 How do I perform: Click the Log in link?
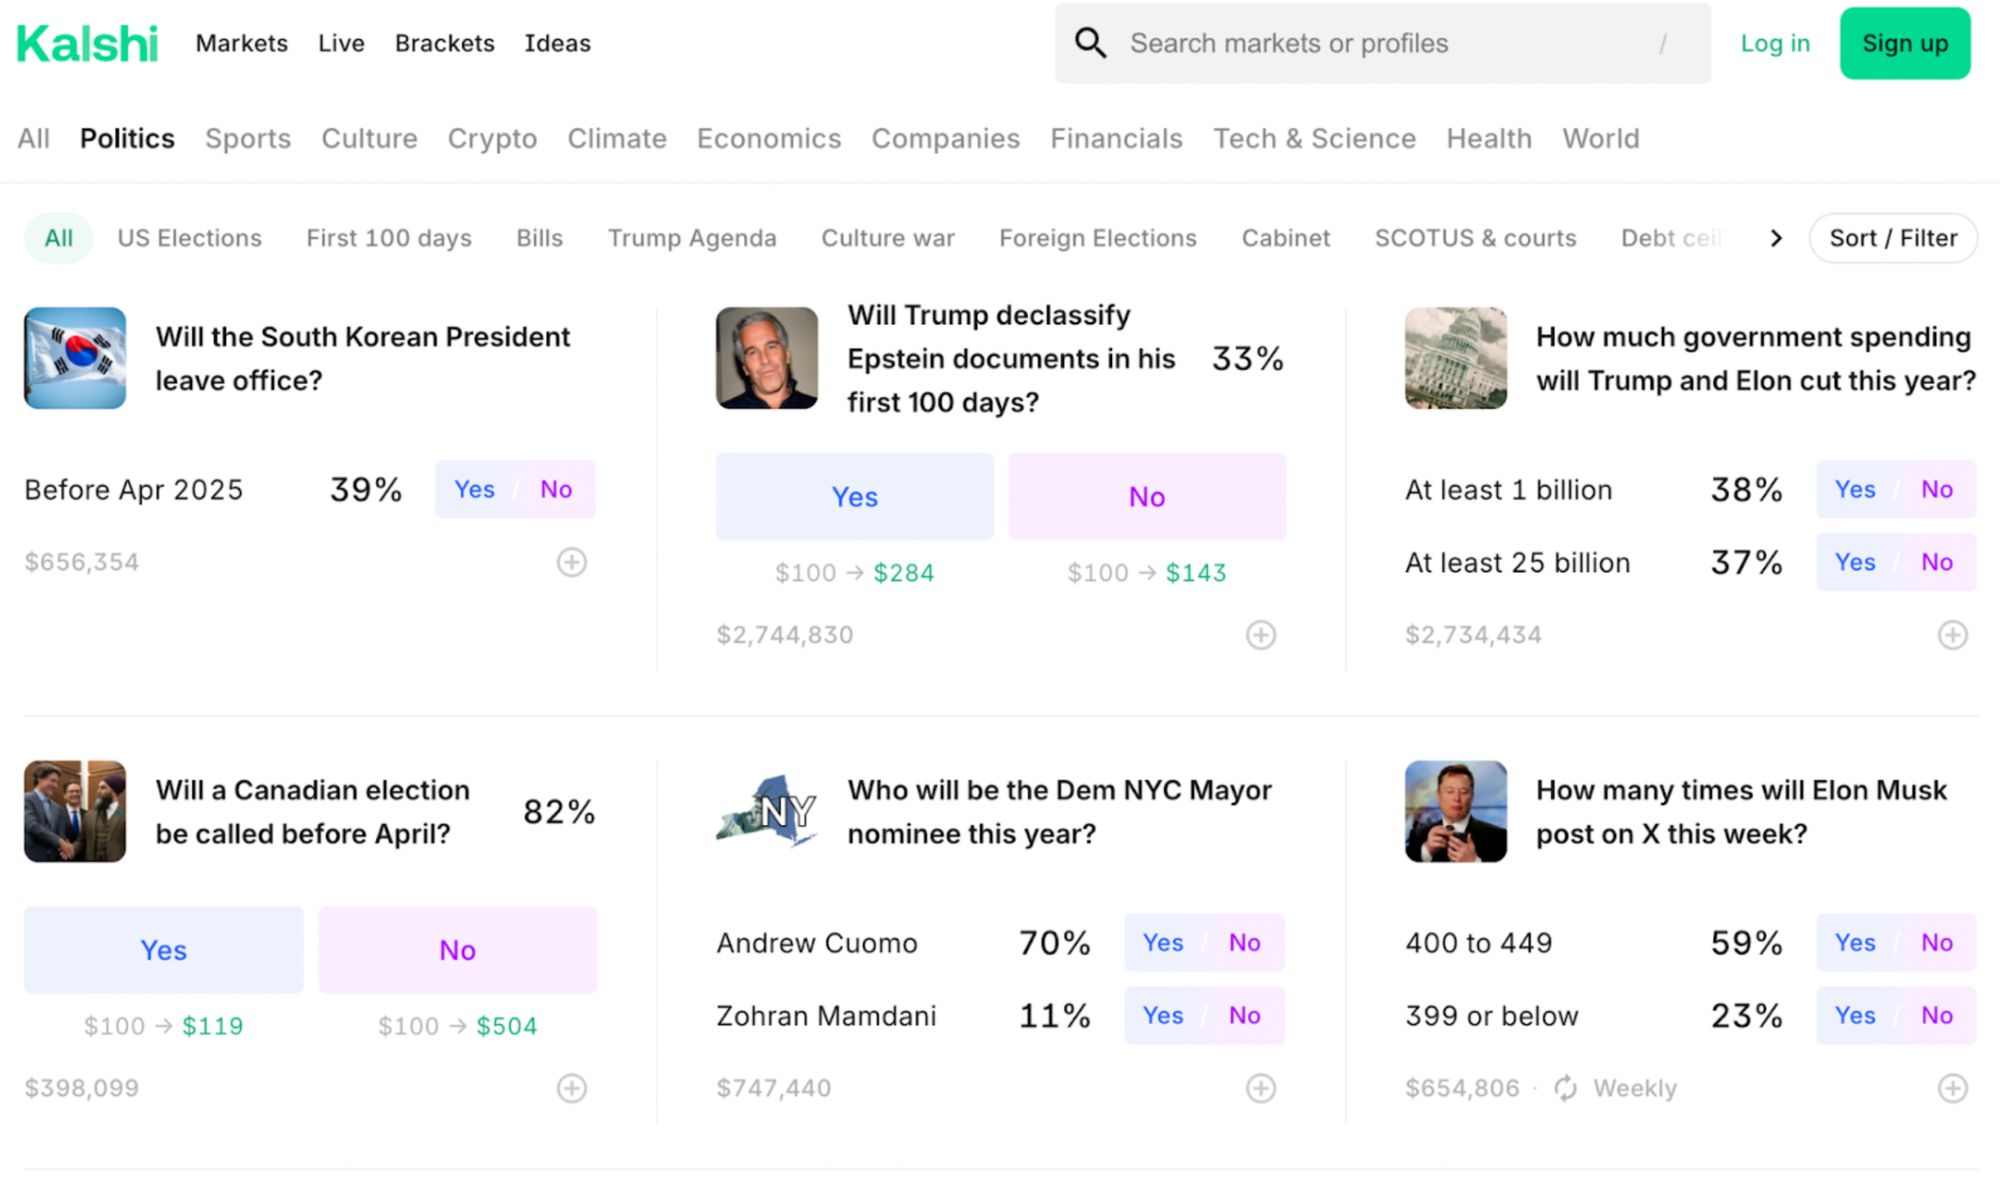click(x=1774, y=43)
